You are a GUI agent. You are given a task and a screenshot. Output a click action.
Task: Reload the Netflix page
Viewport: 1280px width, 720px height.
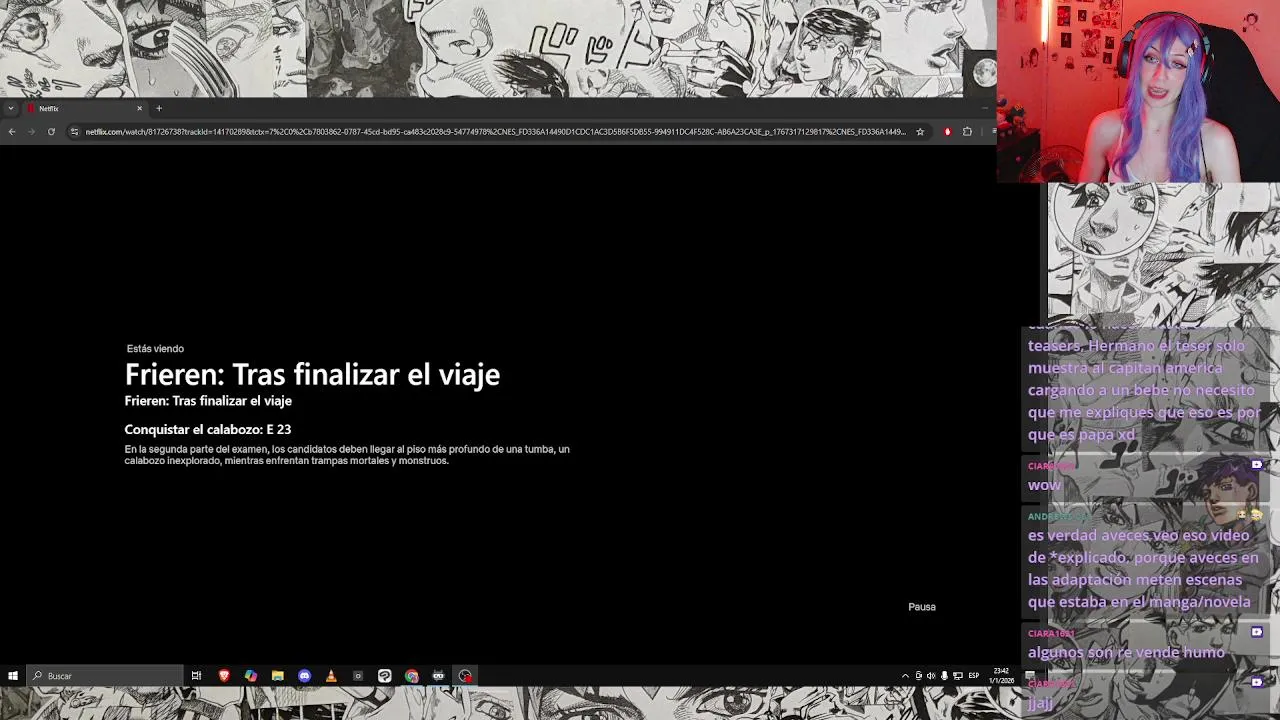[51, 131]
